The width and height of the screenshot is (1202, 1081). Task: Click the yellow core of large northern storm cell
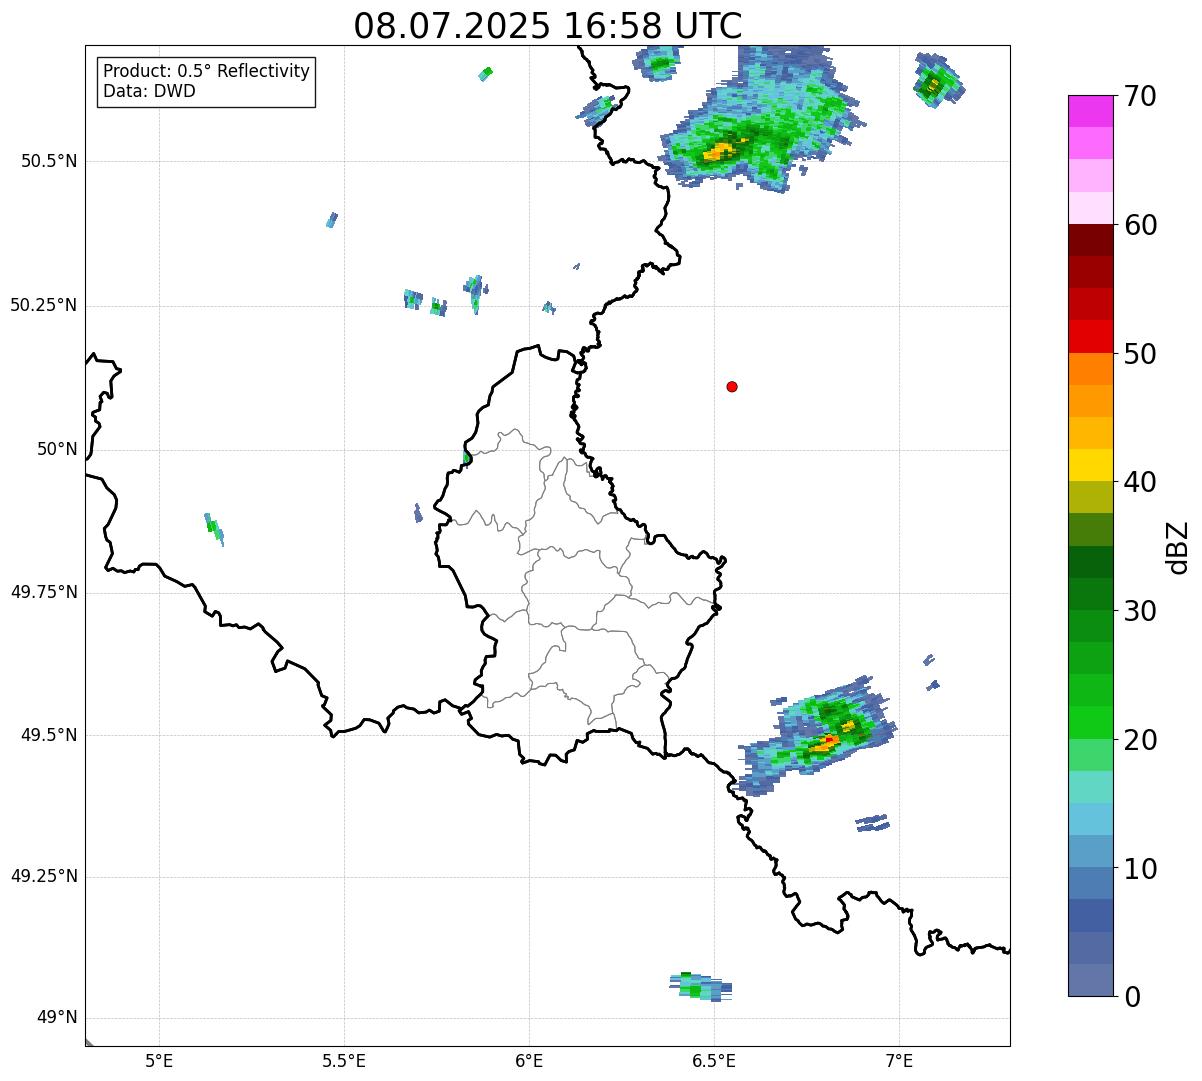[720, 151]
